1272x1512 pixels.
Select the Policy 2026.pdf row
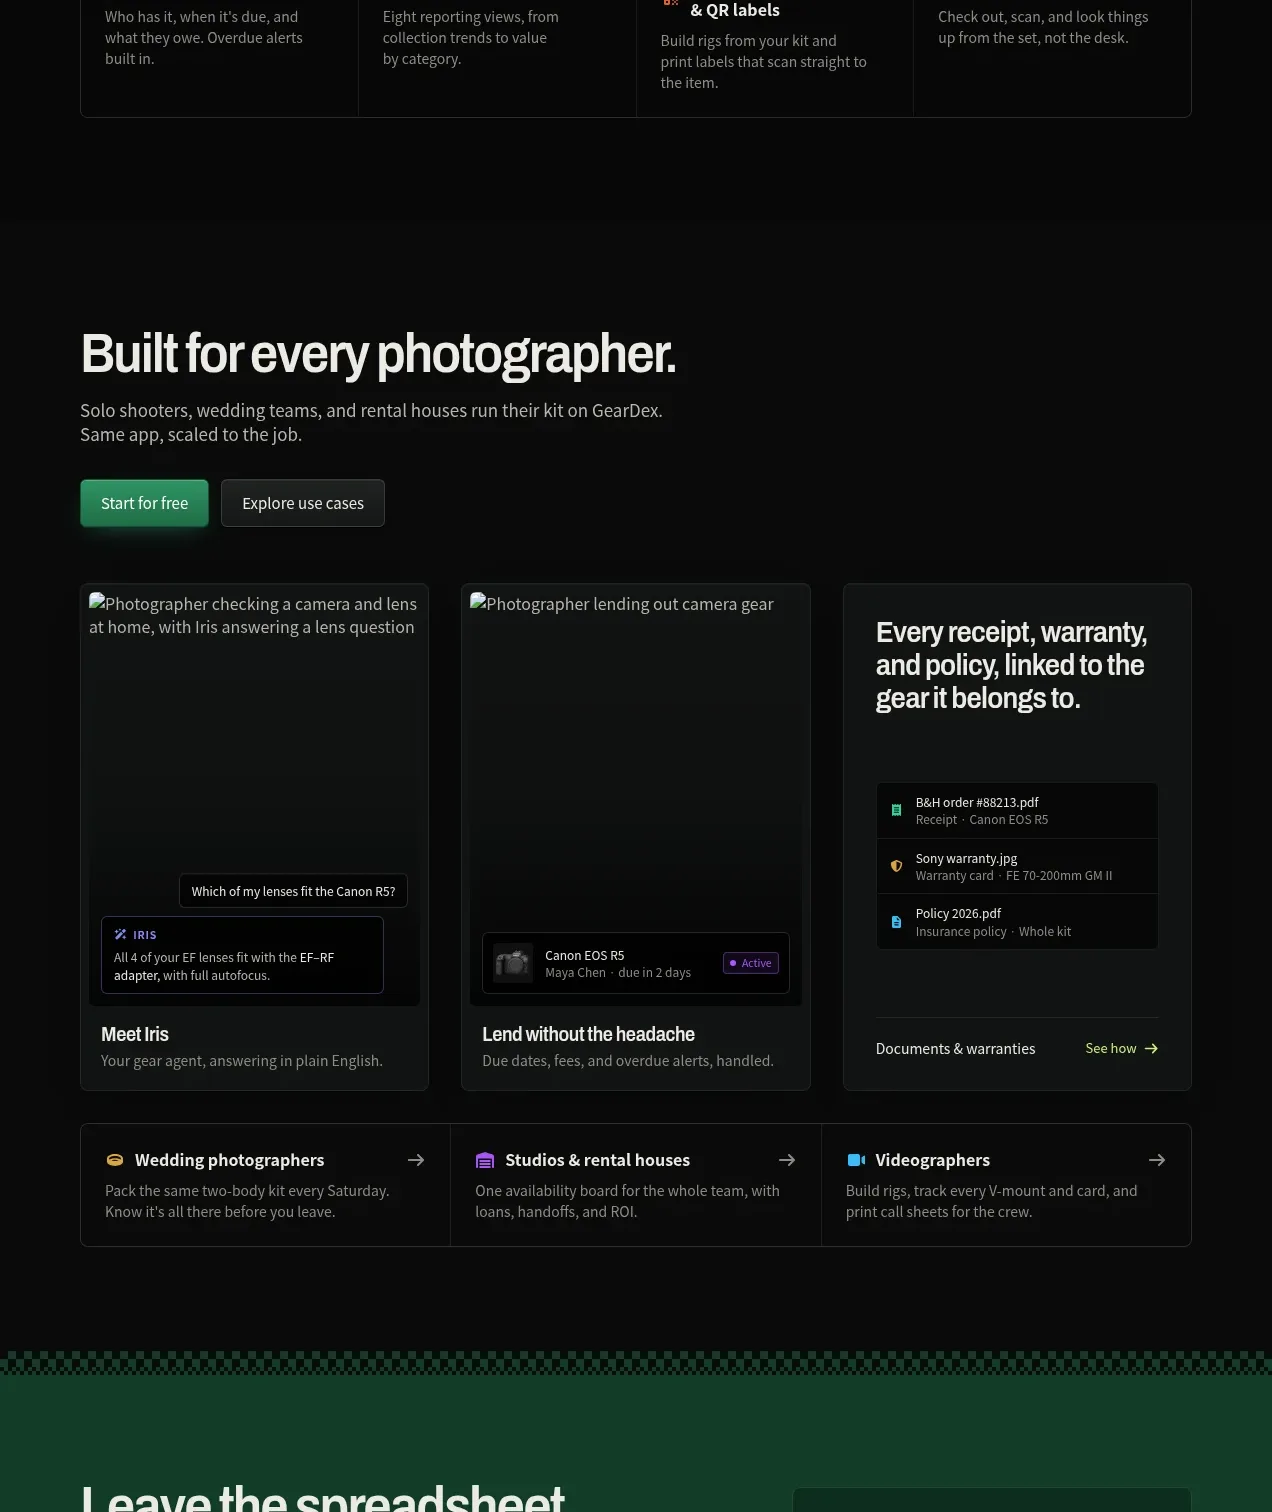point(1017,922)
